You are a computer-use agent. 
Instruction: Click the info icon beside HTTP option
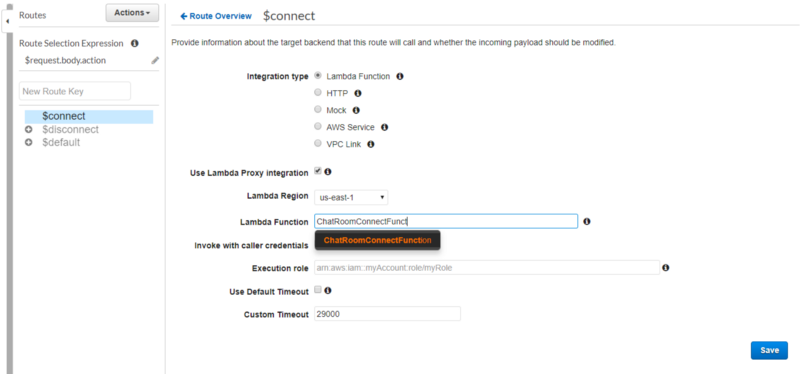click(x=358, y=93)
